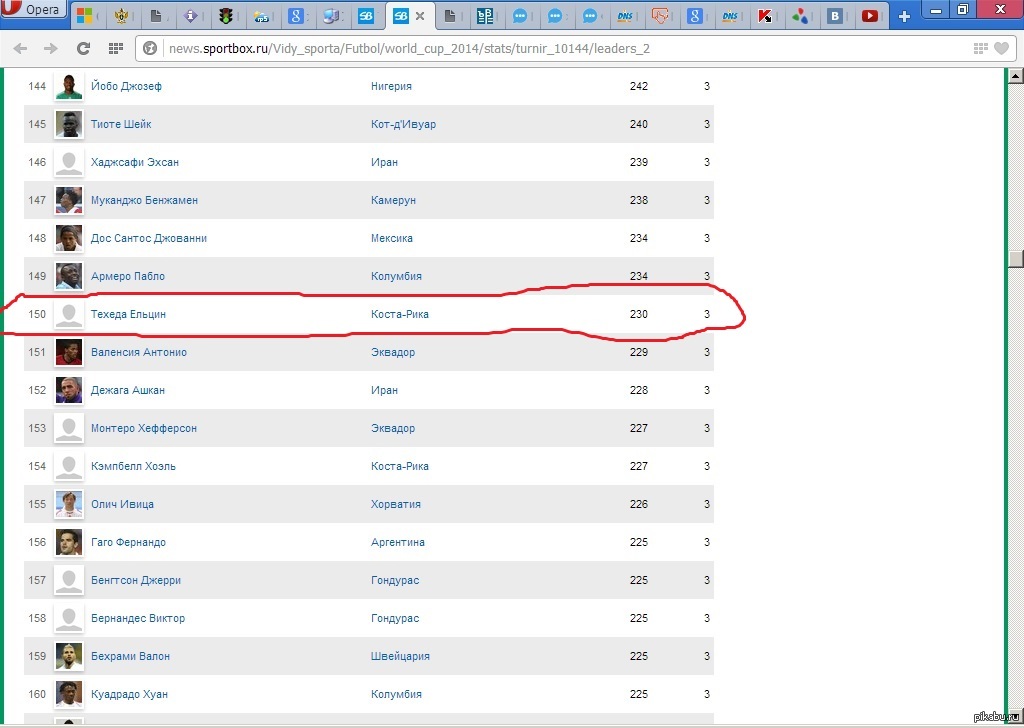
Task: Open player Олич Ивица profile
Action: (122, 504)
